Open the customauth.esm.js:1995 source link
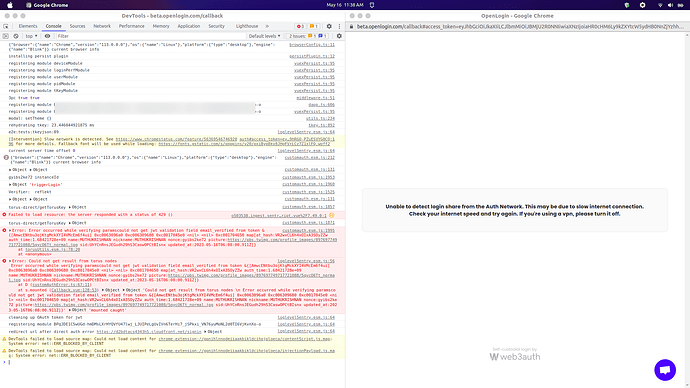The width and height of the screenshot is (690, 388). pyautogui.click(x=308, y=231)
